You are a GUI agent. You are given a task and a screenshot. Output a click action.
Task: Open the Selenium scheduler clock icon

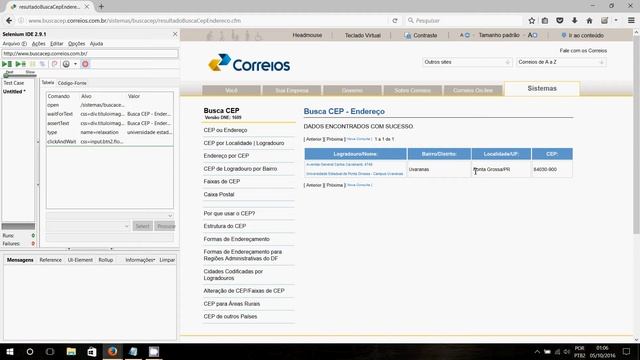pyautogui.click(x=66, y=64)
